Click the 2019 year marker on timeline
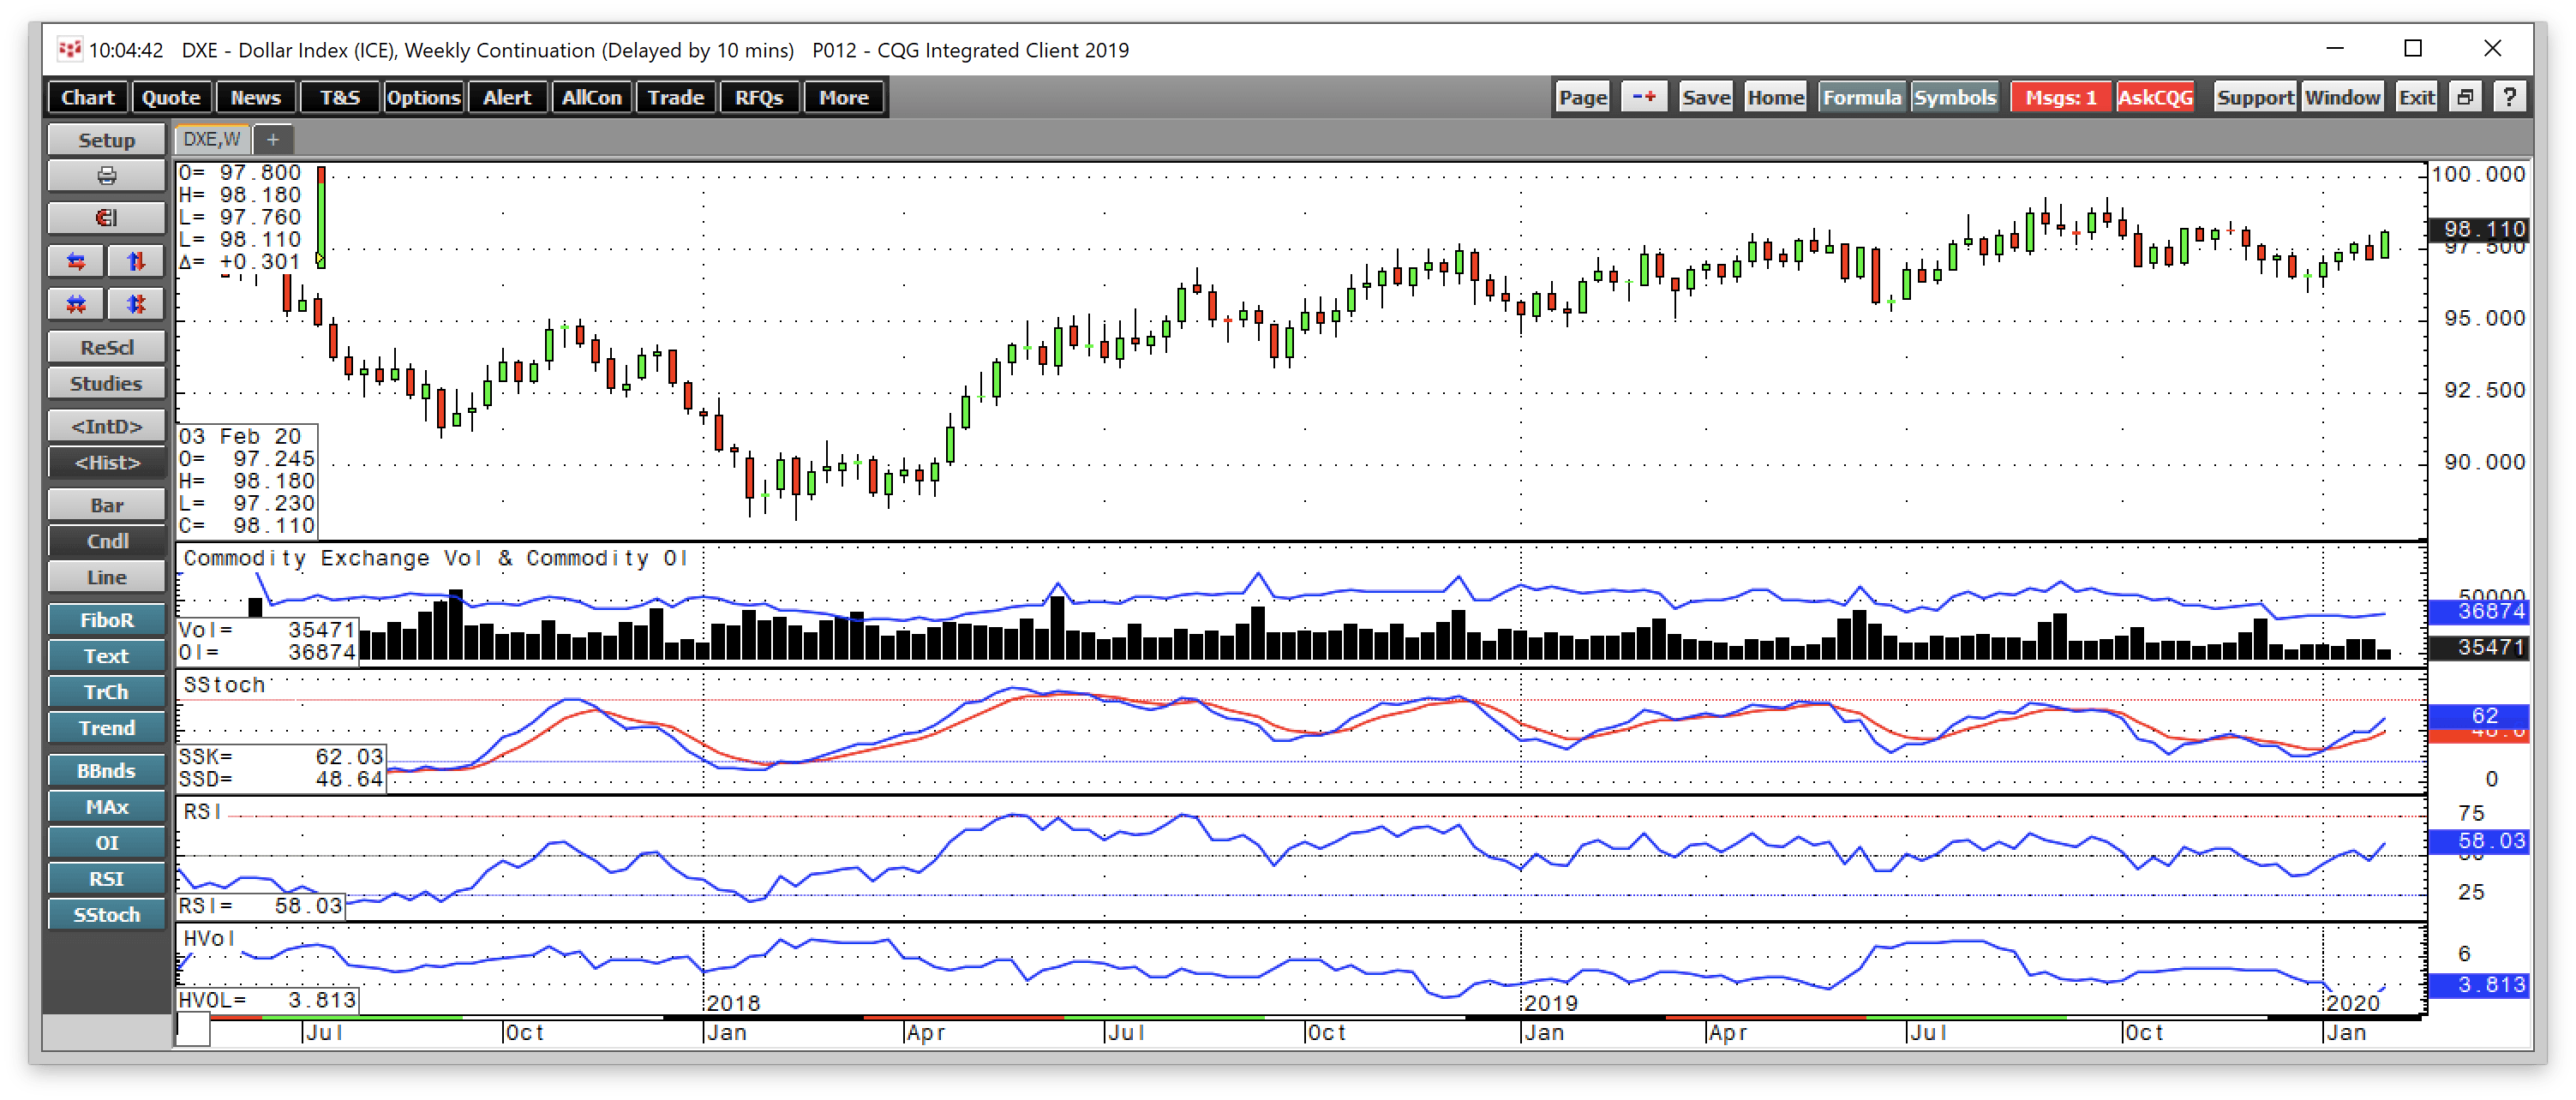This screenshot has height=1100, width=2576. (1550, 1002)
